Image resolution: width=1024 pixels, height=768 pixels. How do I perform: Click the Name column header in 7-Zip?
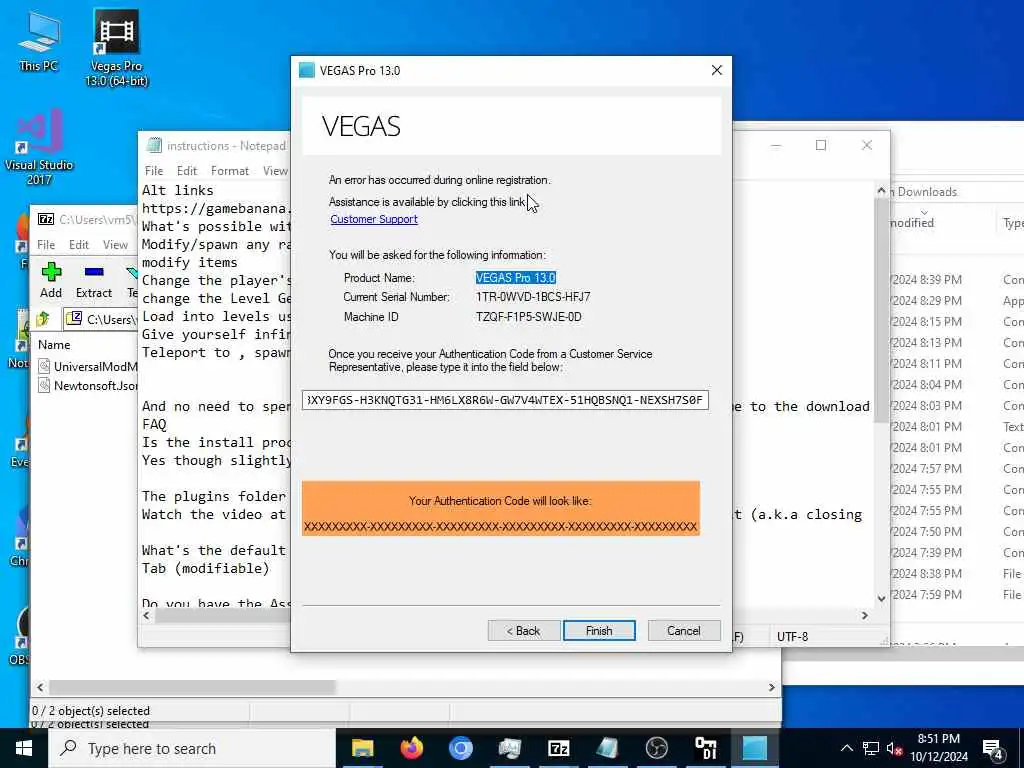[54, 345]
